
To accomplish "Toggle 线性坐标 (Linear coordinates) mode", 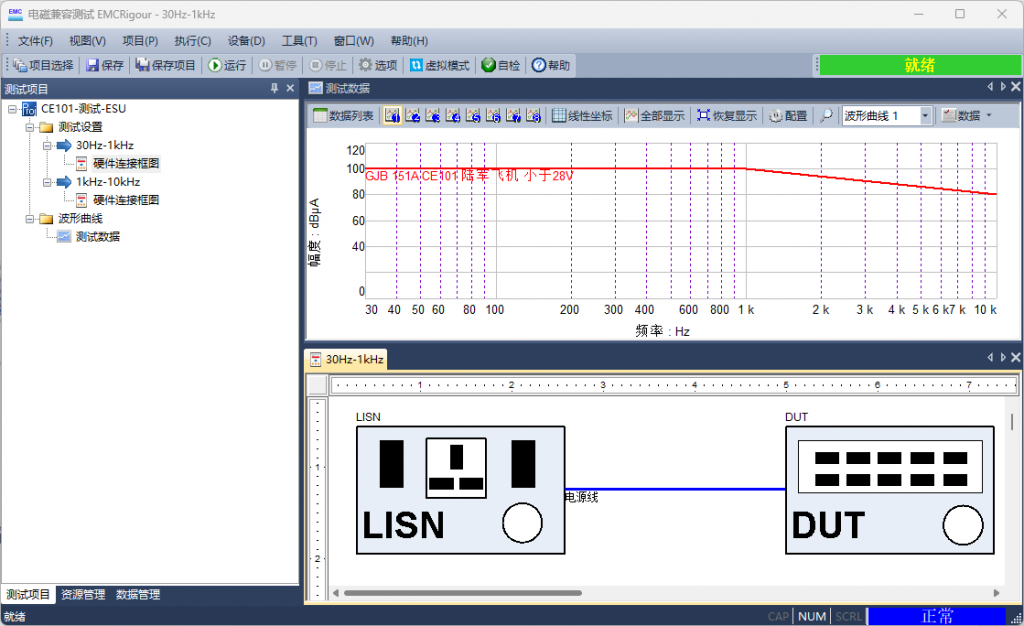I will [582, 116].
